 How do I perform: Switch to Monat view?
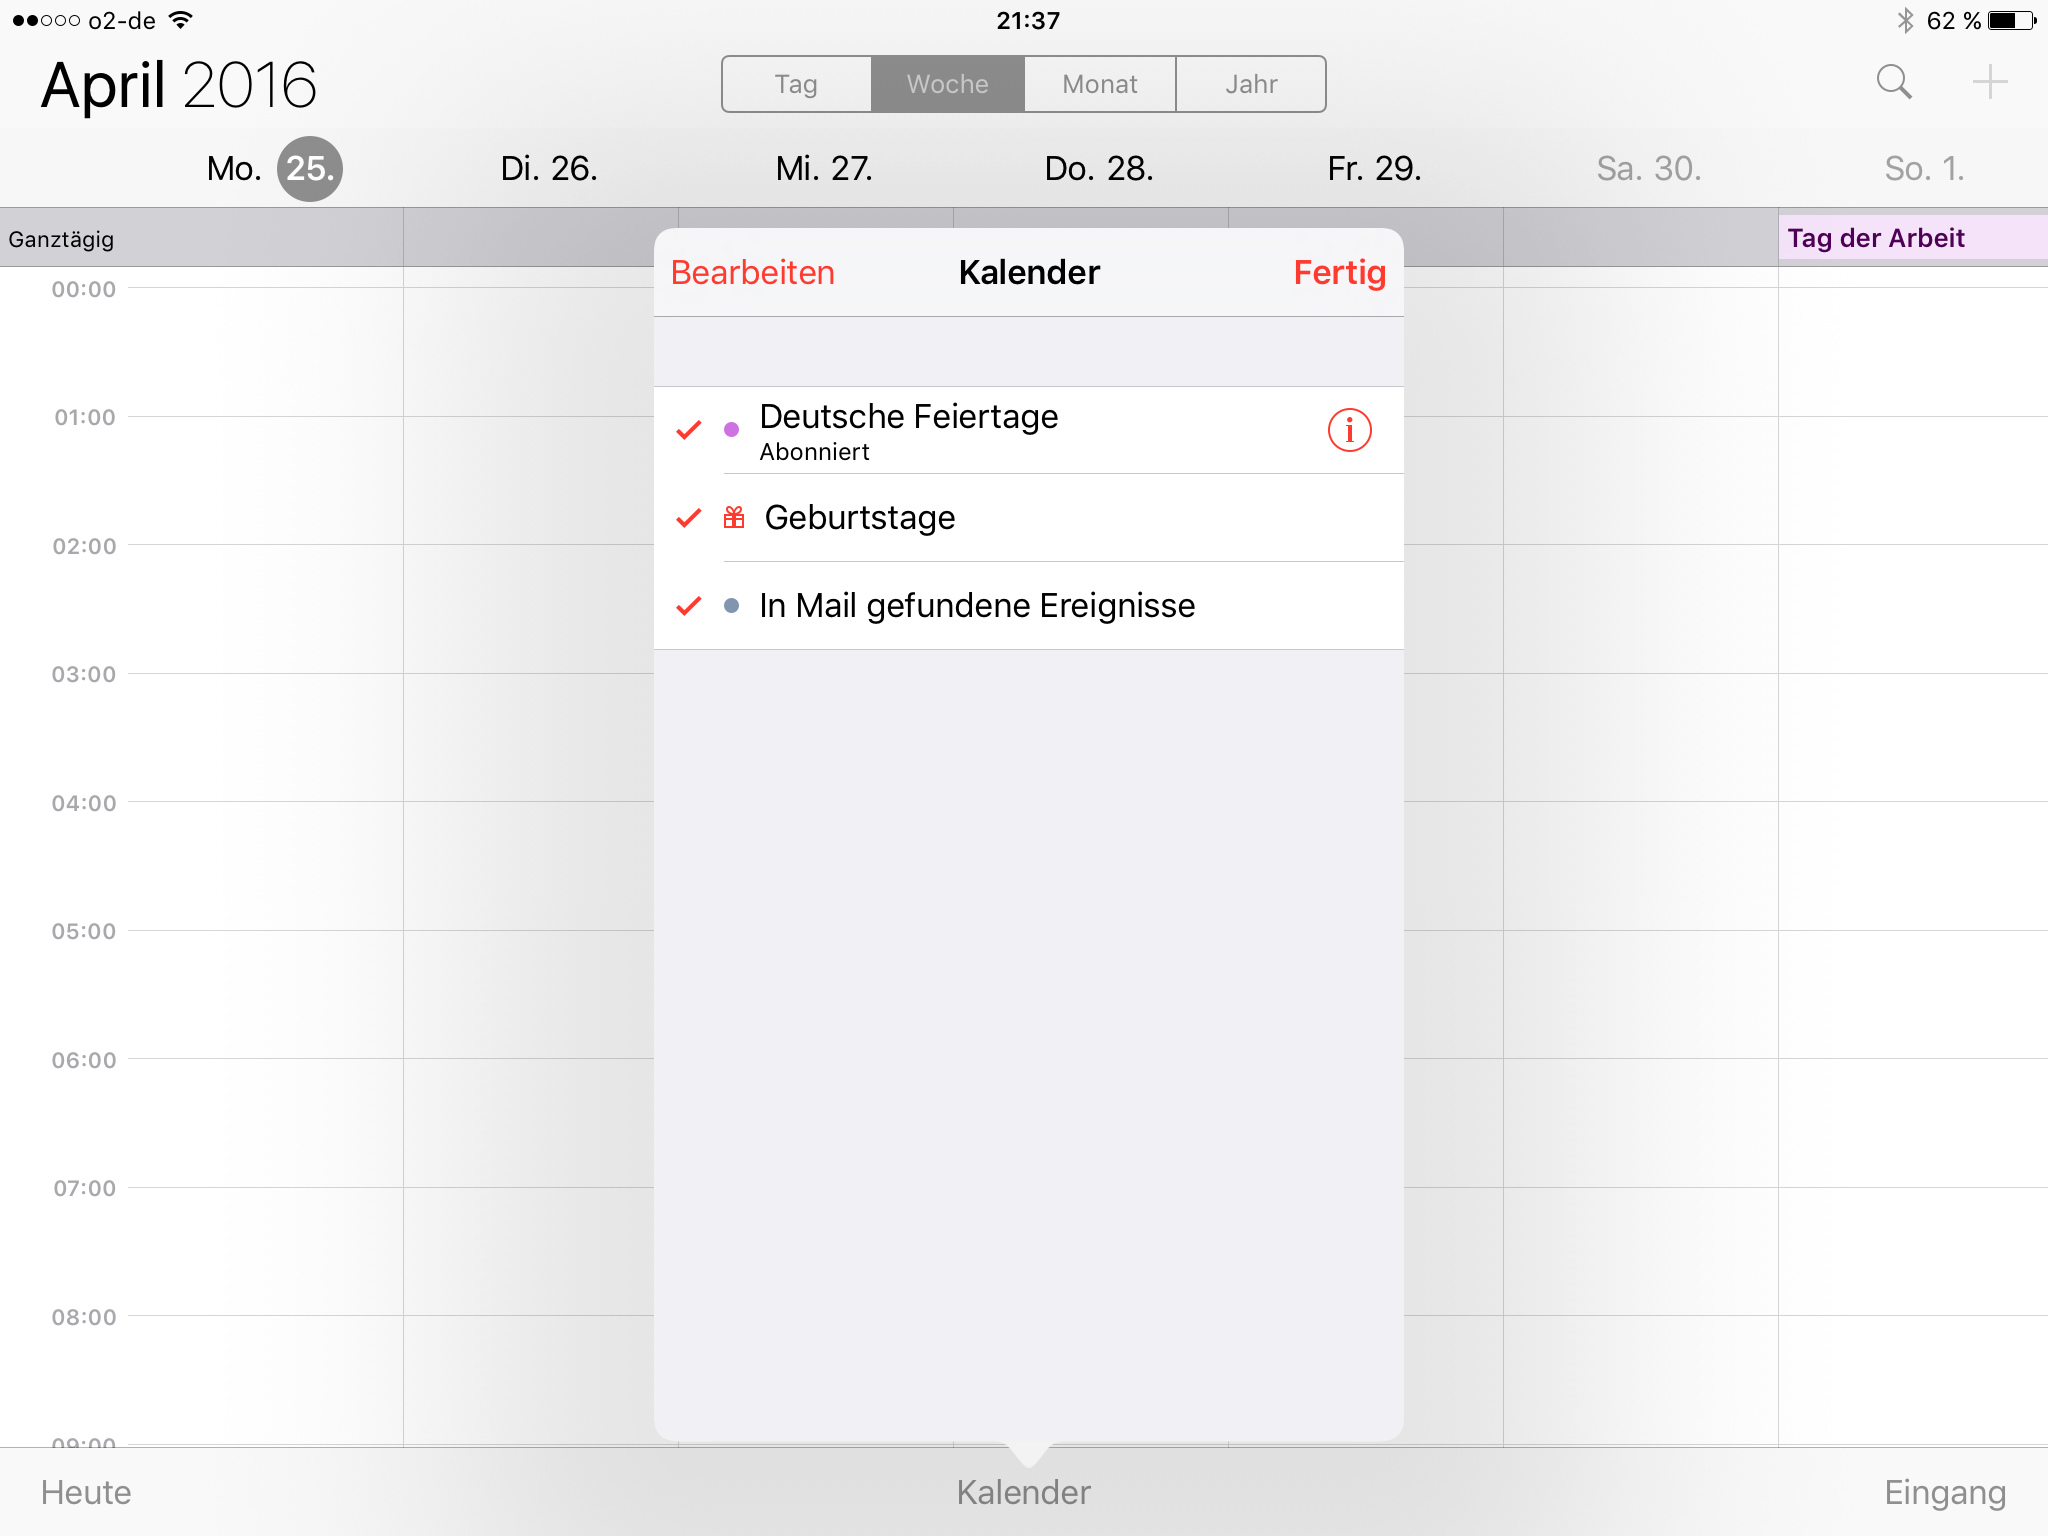1099,84
